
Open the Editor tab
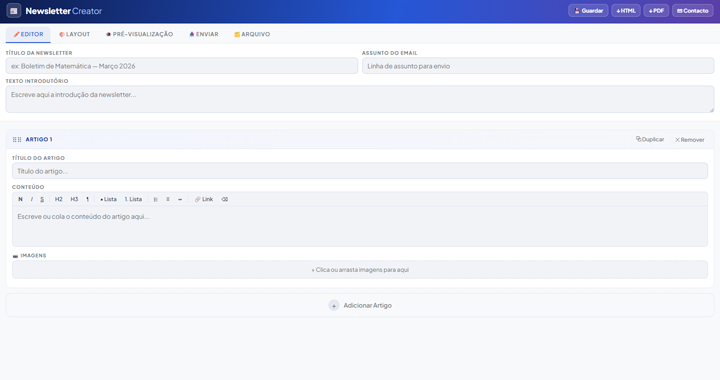(28, 34)
